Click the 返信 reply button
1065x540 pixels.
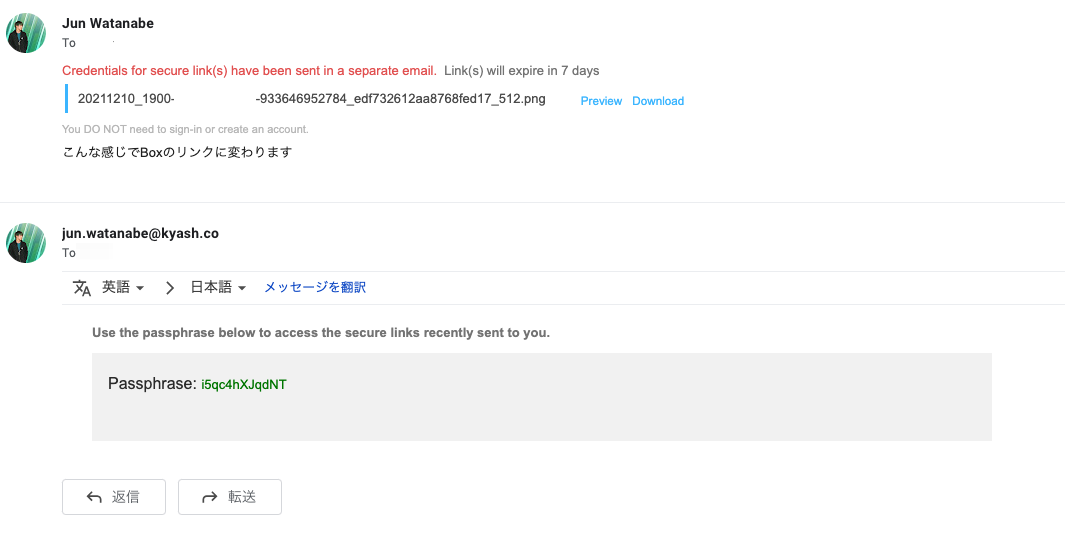pyautogui.click(x=113, y=497)
